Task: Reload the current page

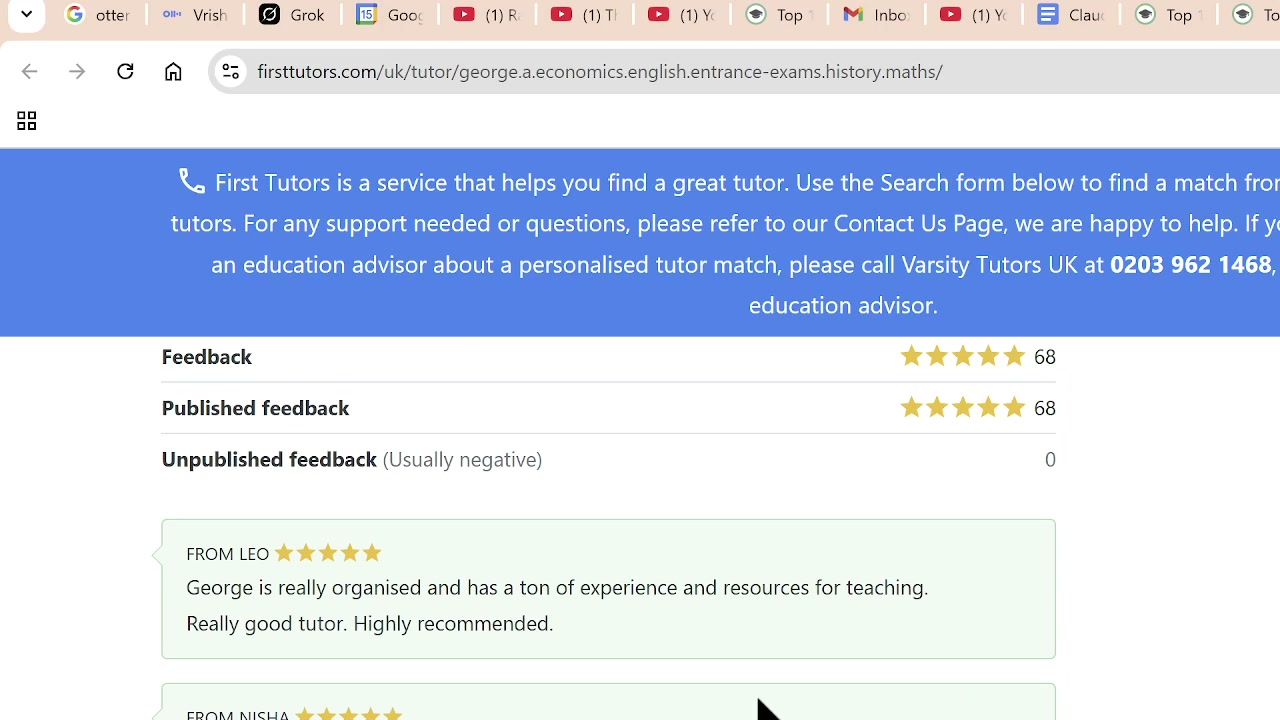Action: click(x=125, y=72)
